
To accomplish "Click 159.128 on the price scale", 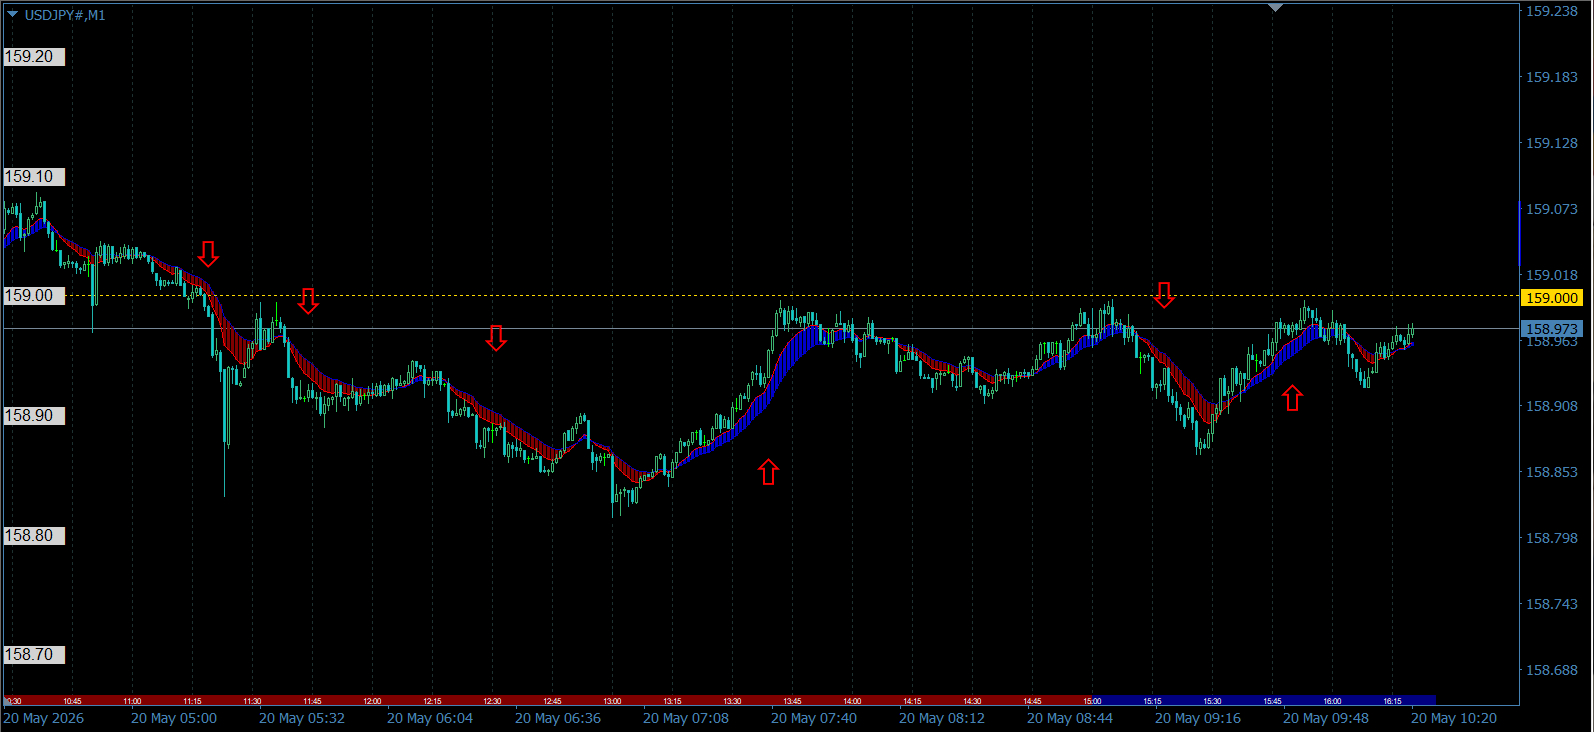I will [1551, 143].
